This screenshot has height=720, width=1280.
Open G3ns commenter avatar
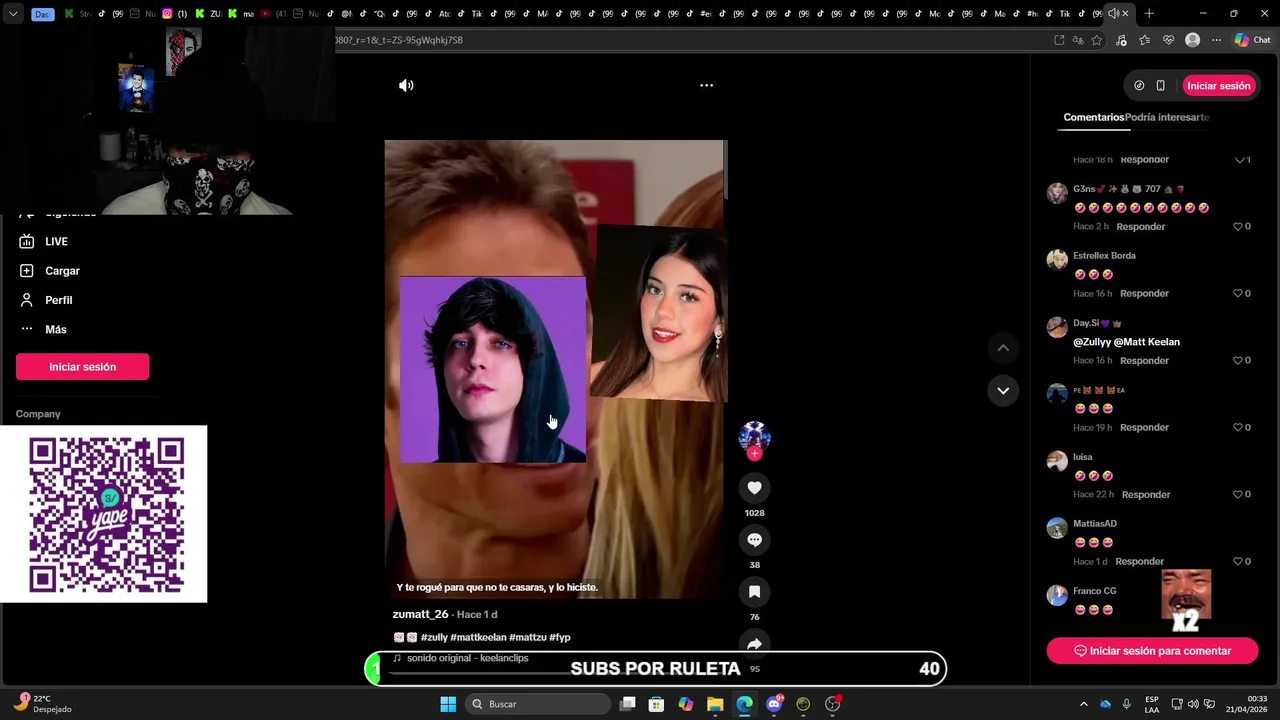tap(1057, 193)
